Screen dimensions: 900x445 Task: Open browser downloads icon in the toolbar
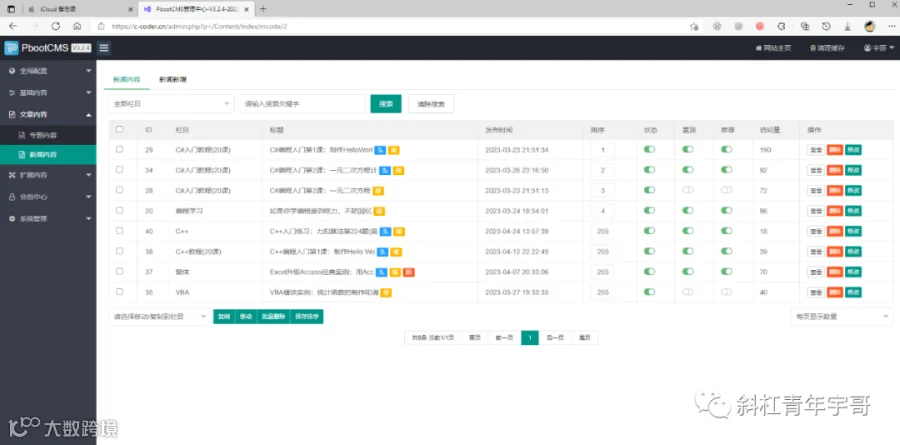pyautogui.click(x=847, y=26)
